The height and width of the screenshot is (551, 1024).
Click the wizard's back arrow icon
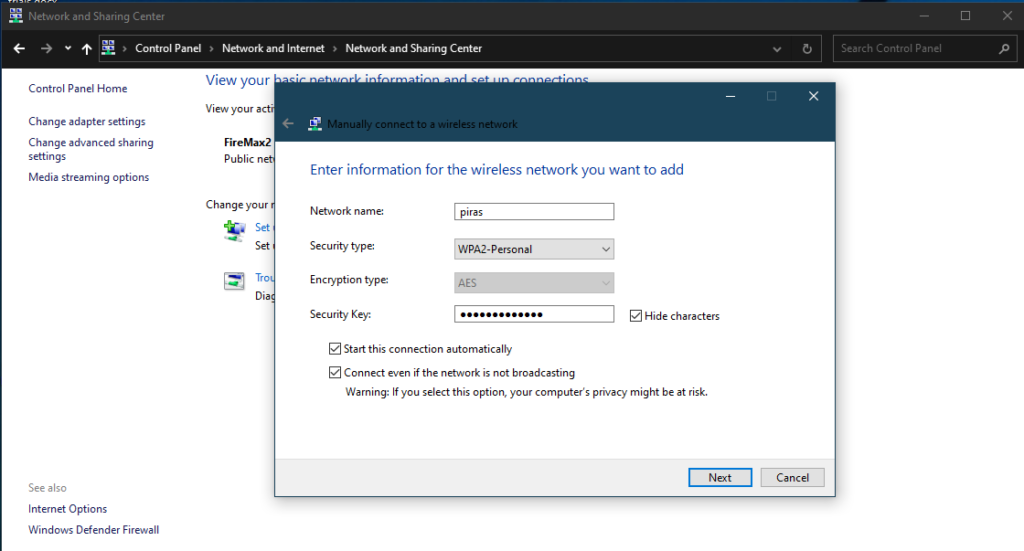pyautogui.click(x=288, y=124)
